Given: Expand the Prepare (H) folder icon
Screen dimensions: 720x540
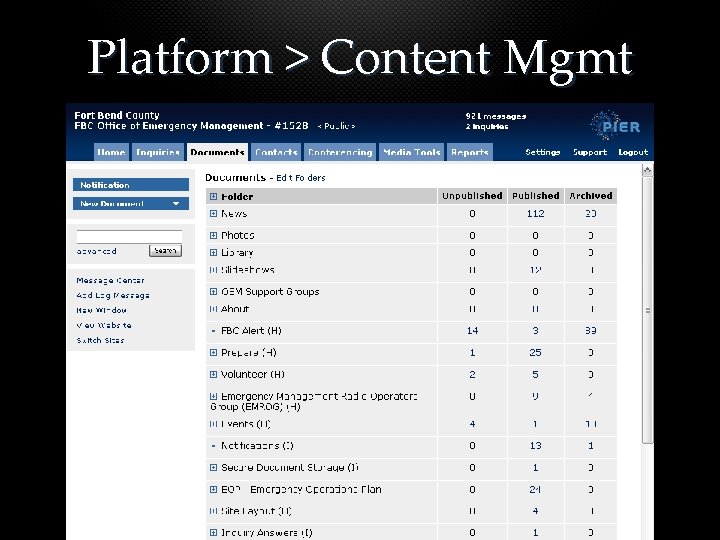Looking at the screenshot, I should [x=213, y=353].
